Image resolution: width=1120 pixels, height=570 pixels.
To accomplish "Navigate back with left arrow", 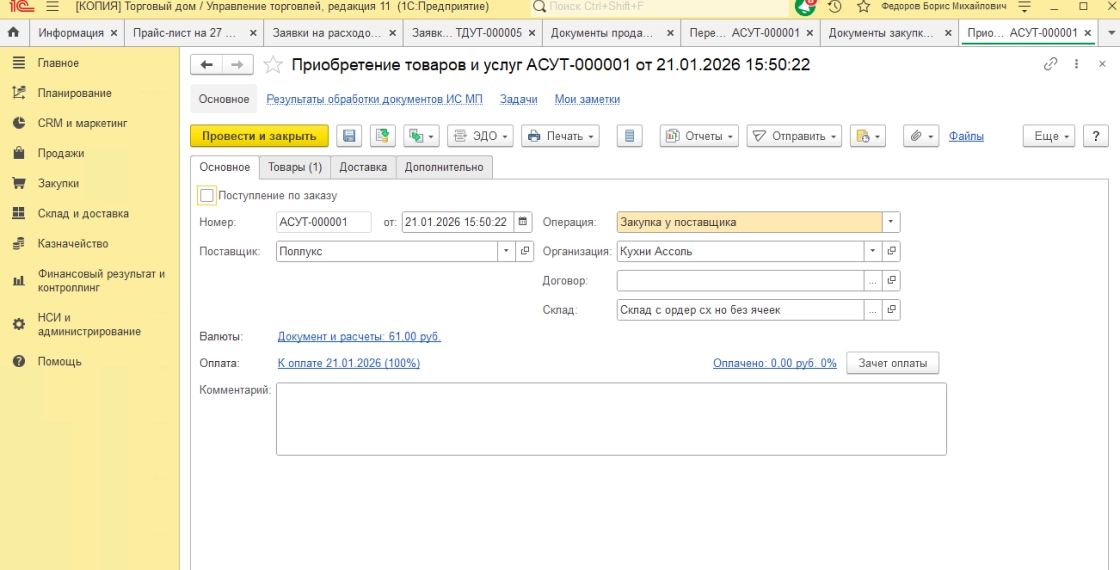I will click(x=206, y=65).
